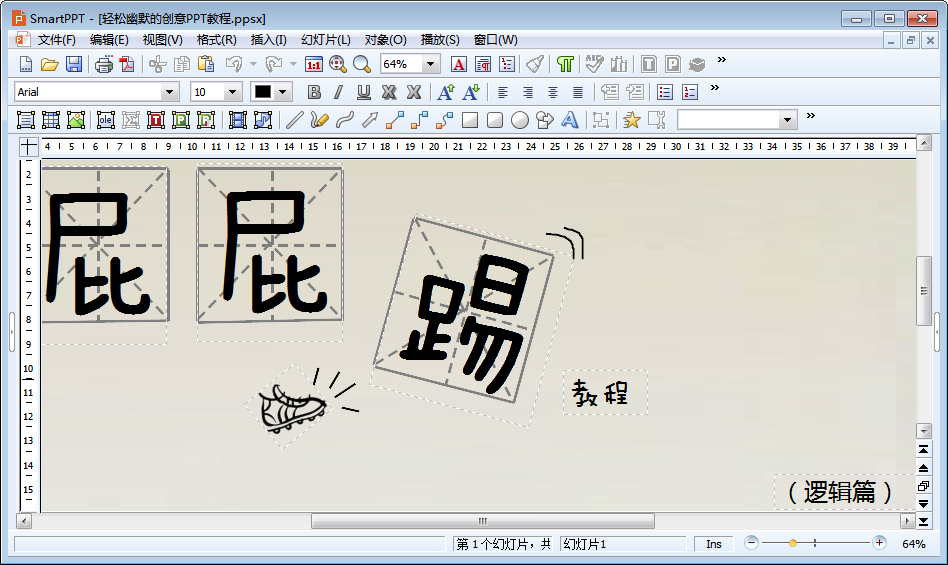Open the 幻灯片(L) menu

(326, 40)
